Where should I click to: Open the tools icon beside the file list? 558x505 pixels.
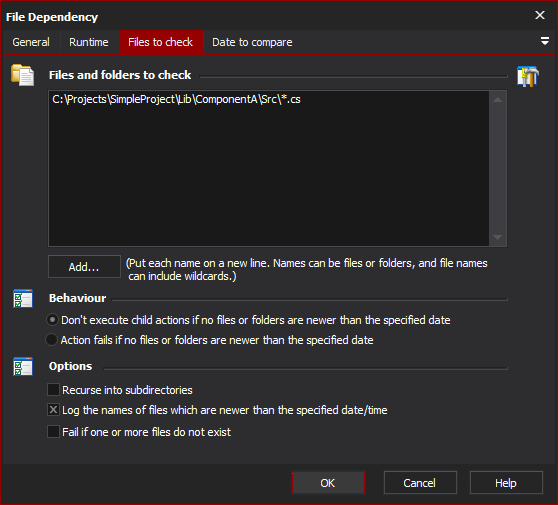point(528,76)
